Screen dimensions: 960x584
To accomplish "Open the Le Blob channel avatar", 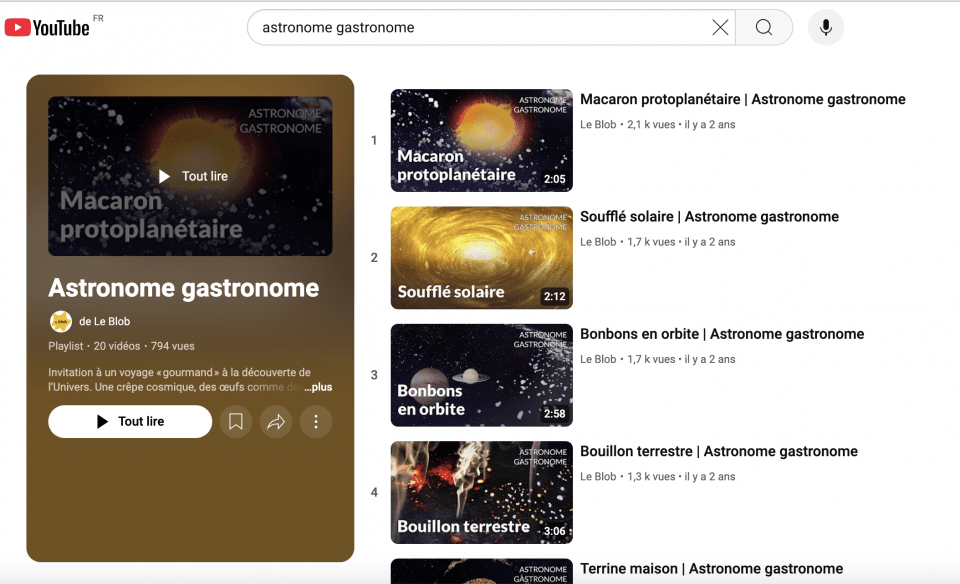I will pos(61,321).
